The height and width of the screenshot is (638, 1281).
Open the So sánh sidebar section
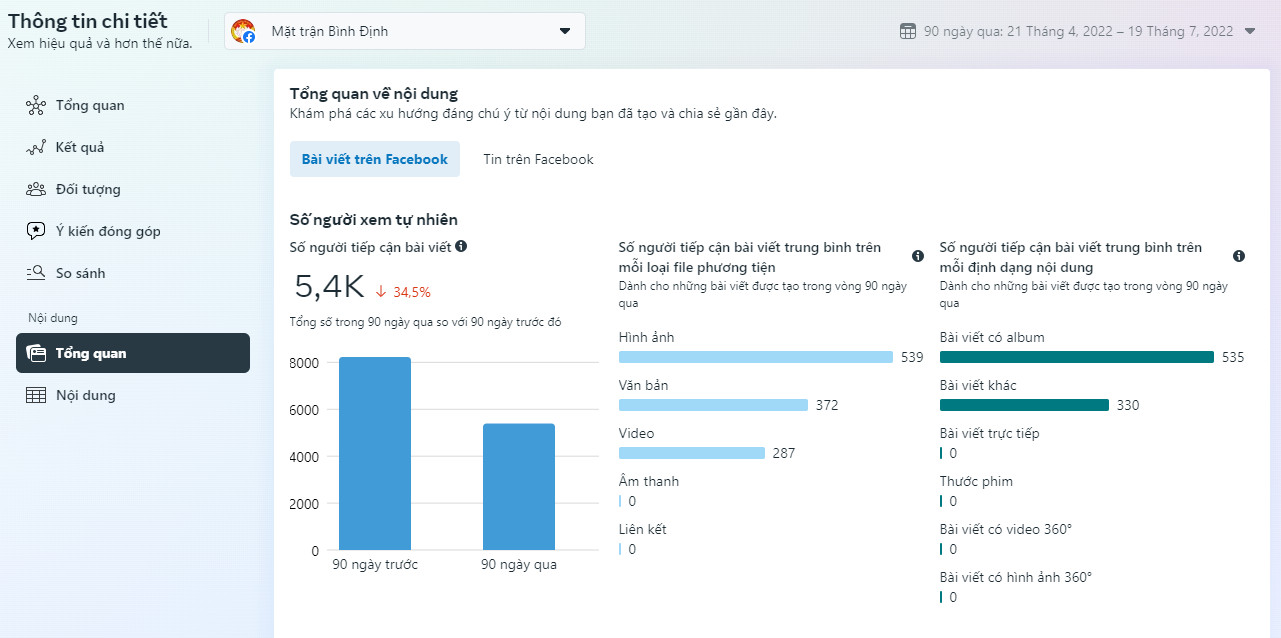[x=133, y=273]
